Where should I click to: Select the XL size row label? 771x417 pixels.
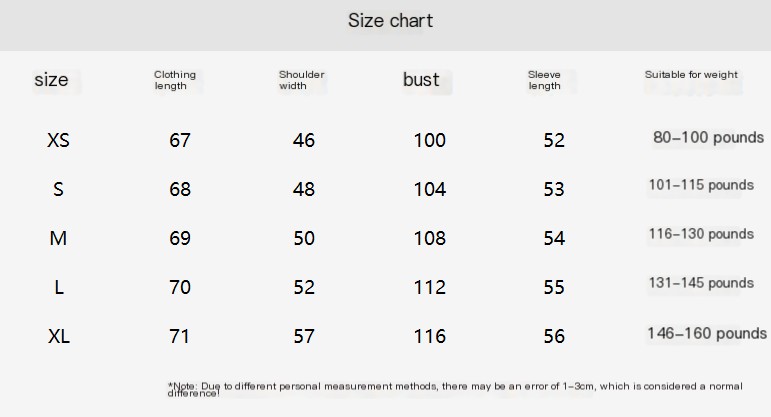(x=59, y=336)
